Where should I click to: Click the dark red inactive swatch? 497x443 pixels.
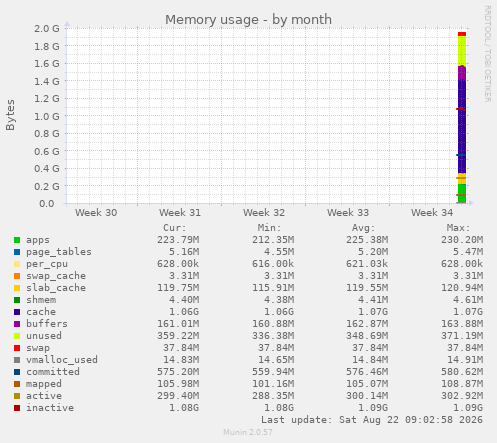coord(17,408)
